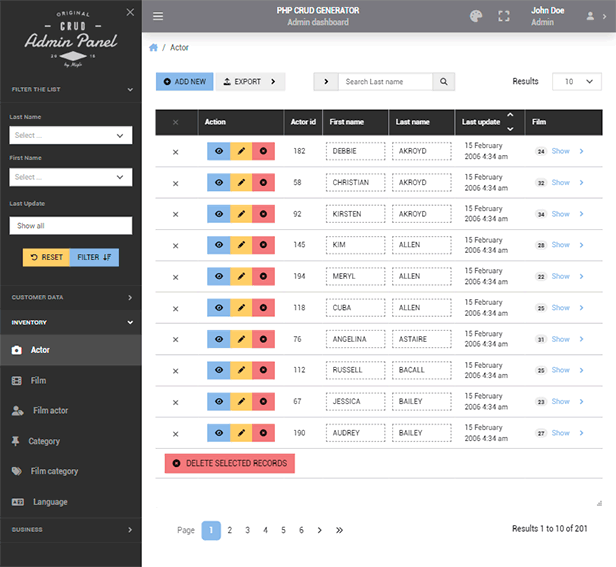Select the row for Audrey Bailey
The height and width of the screenshot is (567, 616).
tap(176, 433)
